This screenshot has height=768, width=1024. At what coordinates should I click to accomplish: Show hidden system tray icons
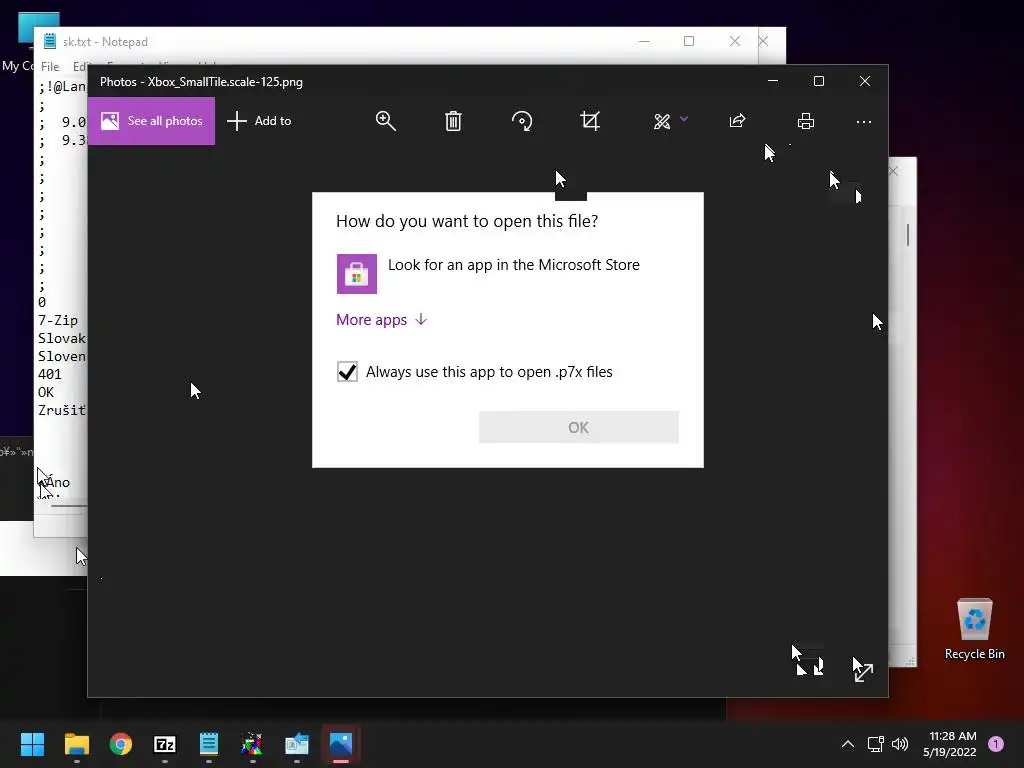click(x=848, y=744)
